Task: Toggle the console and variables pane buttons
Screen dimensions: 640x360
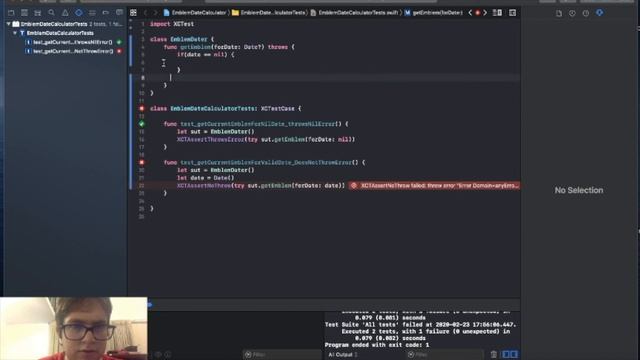Action: [x=510, y=354]
